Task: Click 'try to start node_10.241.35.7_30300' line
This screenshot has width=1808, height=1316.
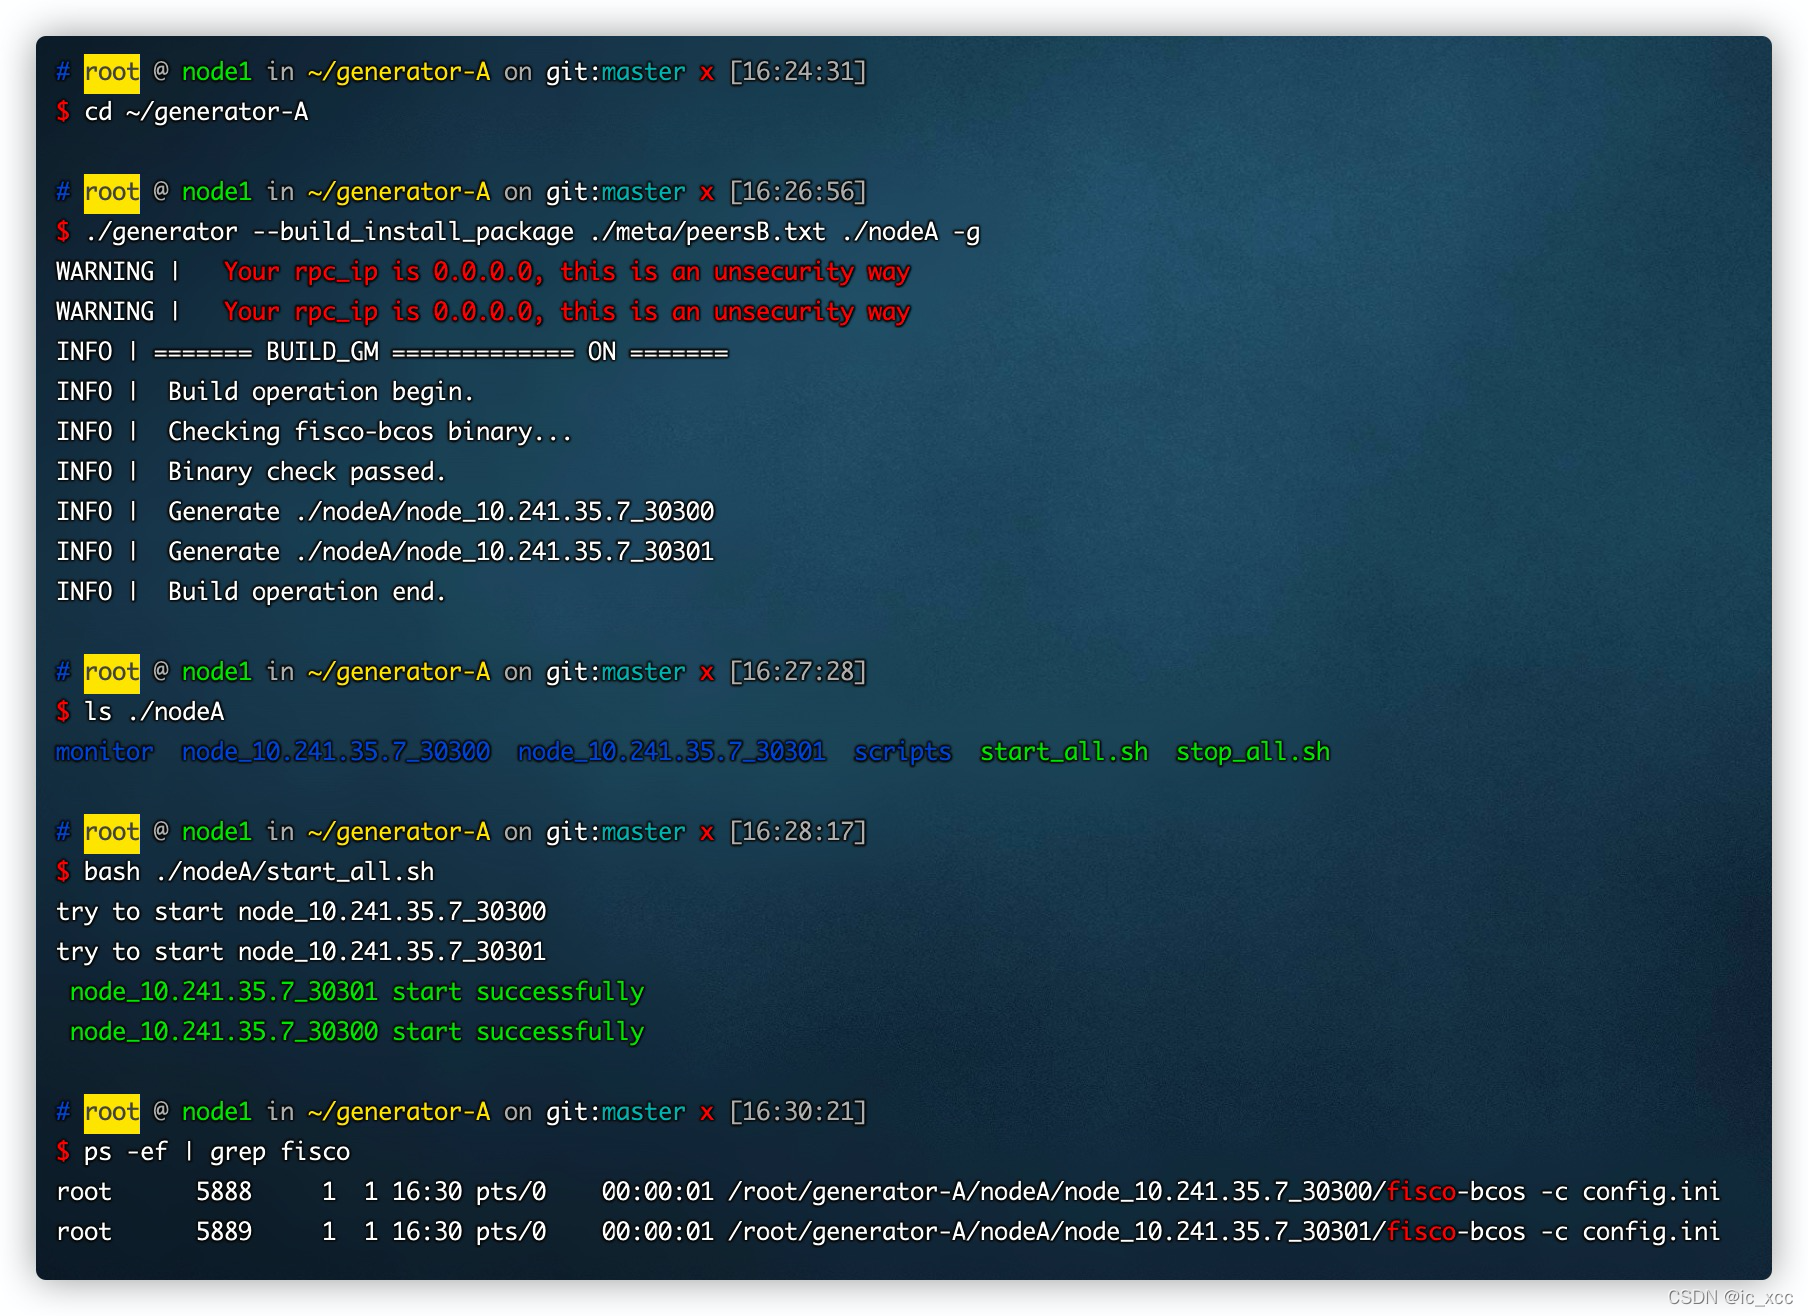Action: pos(301,912)
